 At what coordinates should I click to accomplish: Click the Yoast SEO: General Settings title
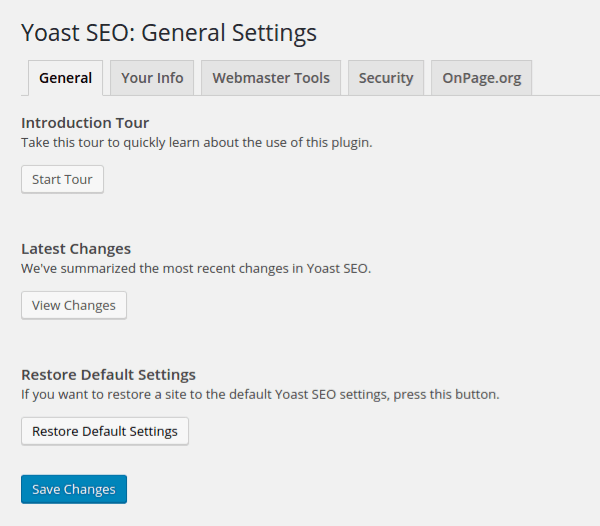pyautogui.click(x=169, y=33)
